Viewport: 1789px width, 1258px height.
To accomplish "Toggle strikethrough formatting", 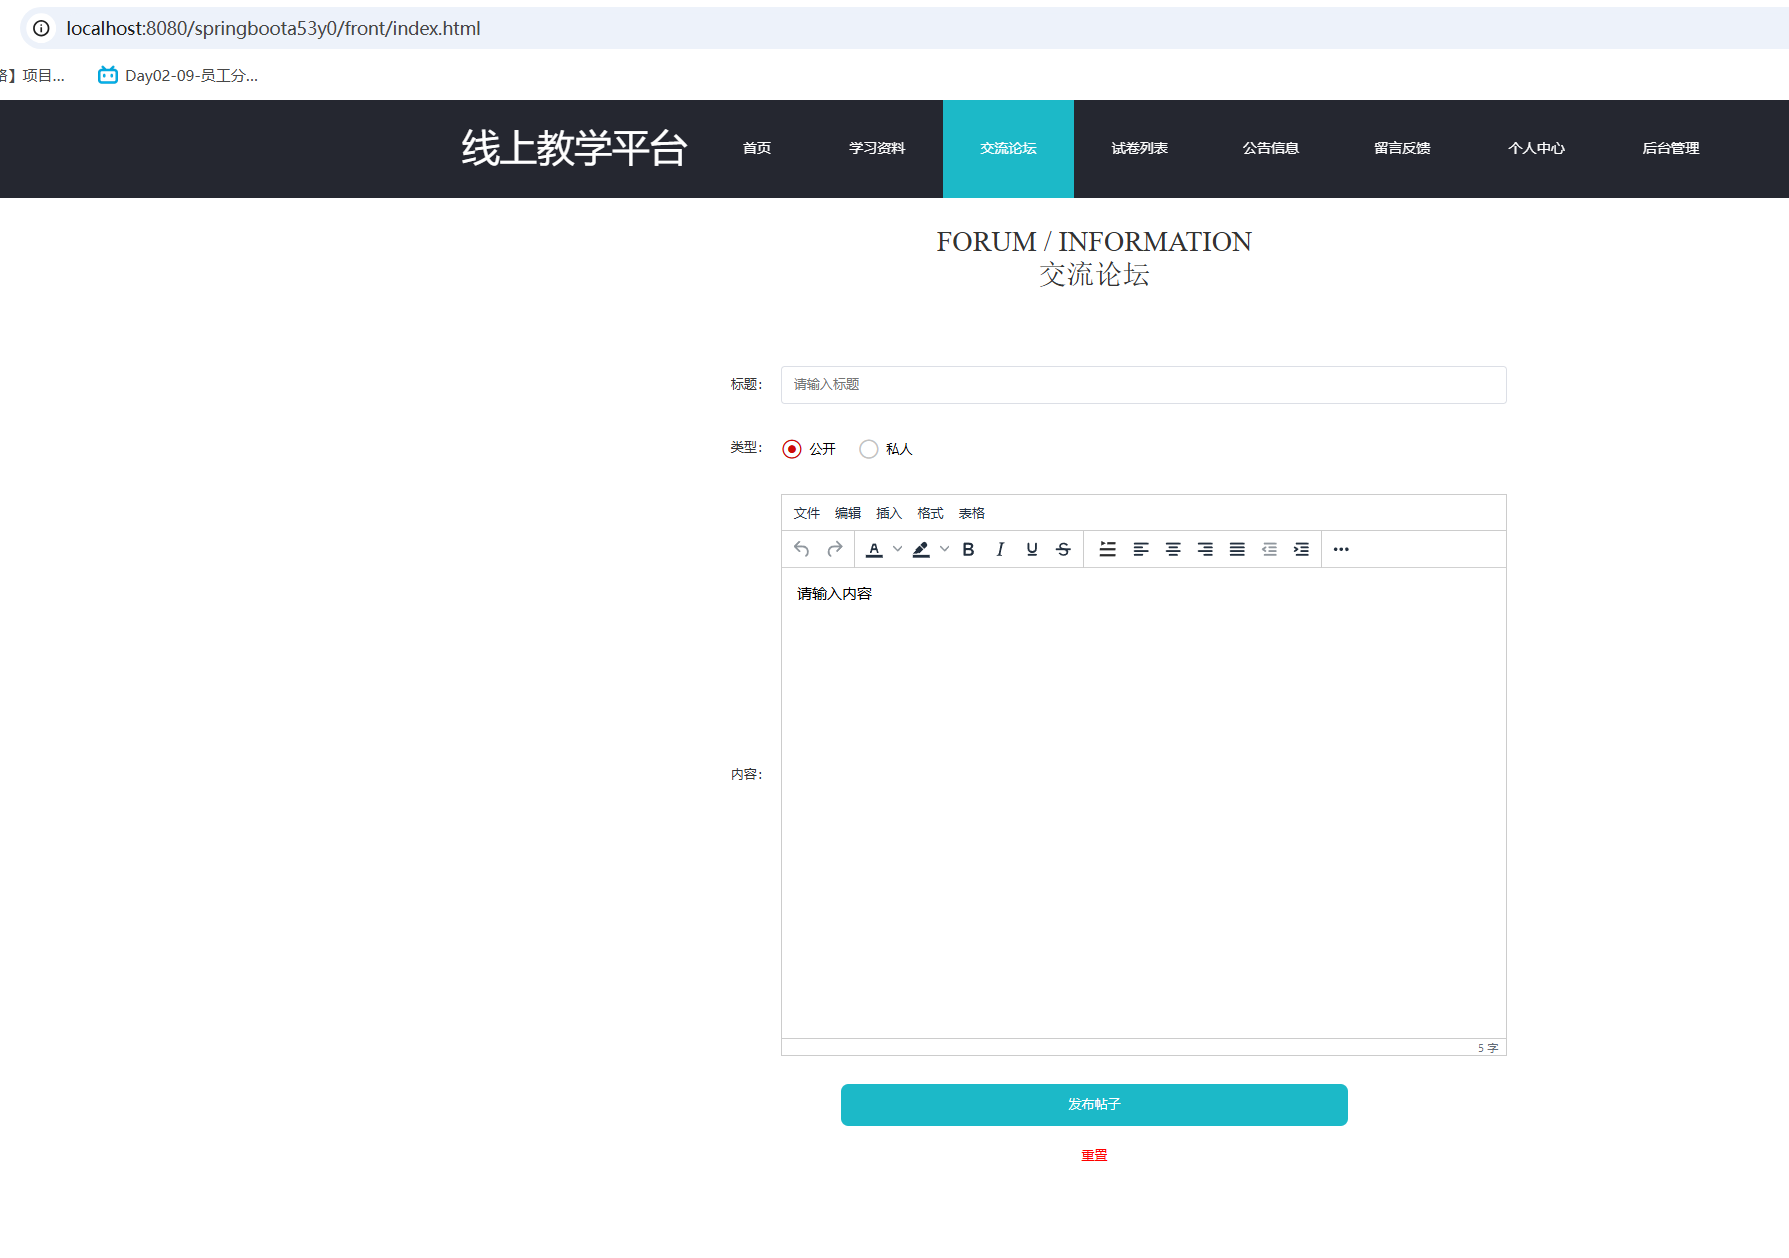I will tap(1064, 549).
